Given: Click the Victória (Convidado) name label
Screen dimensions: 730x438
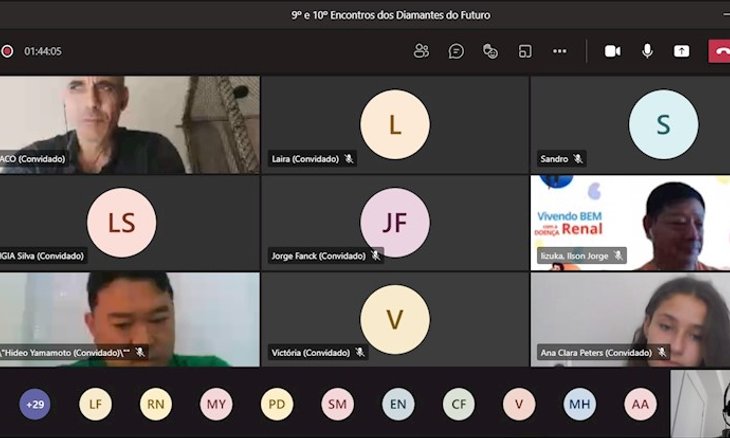Looking at the screenshot, I should (311, 352).
